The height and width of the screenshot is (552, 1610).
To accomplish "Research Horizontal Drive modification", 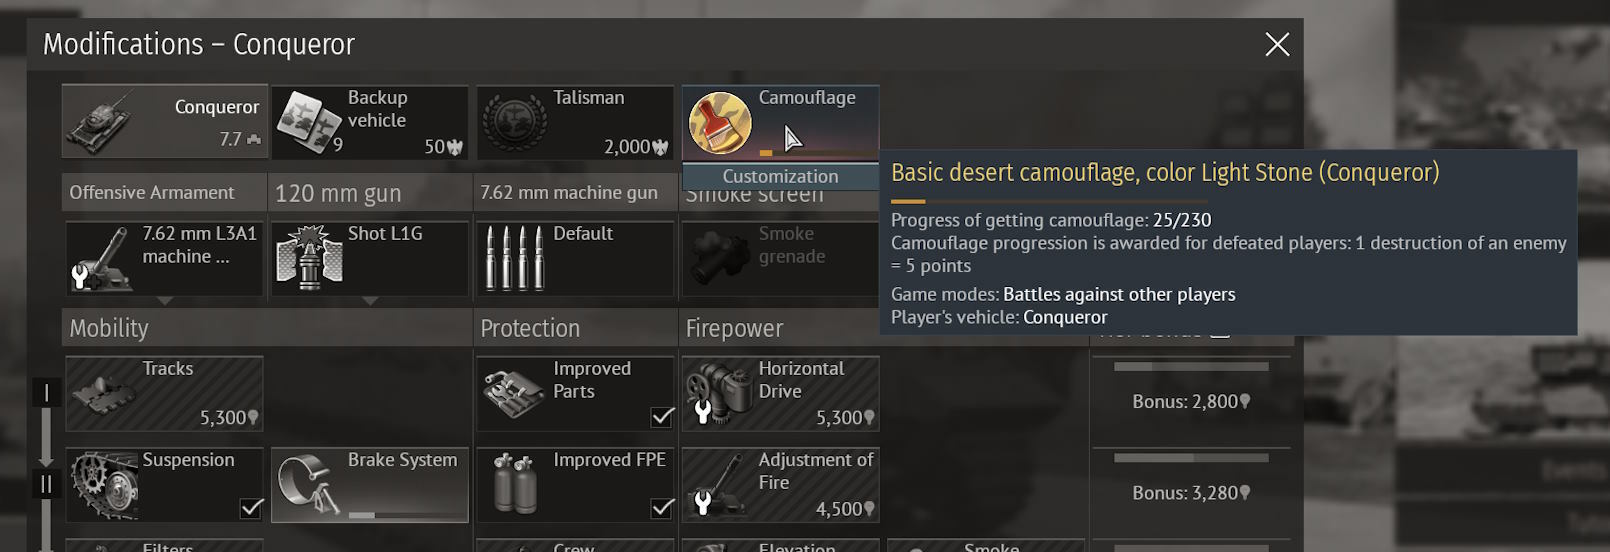I will tap(780, 394).
